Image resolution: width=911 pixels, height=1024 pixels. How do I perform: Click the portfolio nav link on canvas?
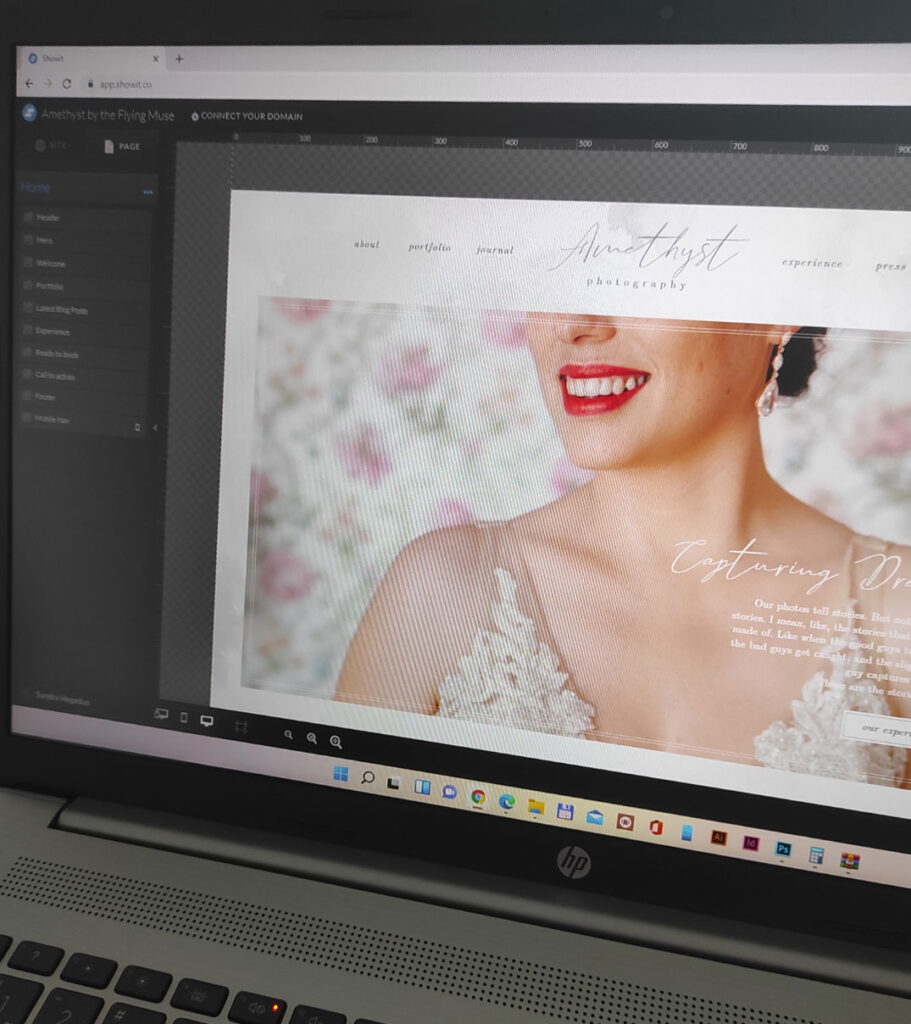[430, 247]
